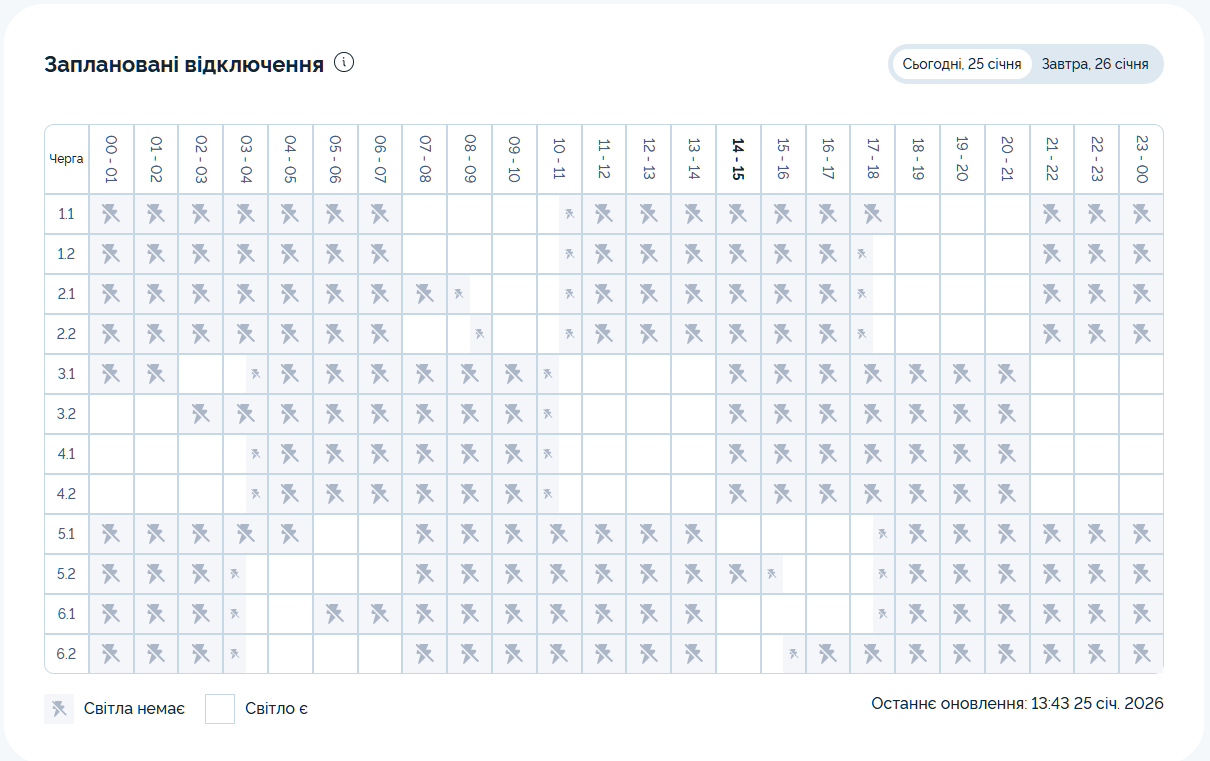Click outage icon for queue 1.1 at 00-01

(x=111, y=213)
